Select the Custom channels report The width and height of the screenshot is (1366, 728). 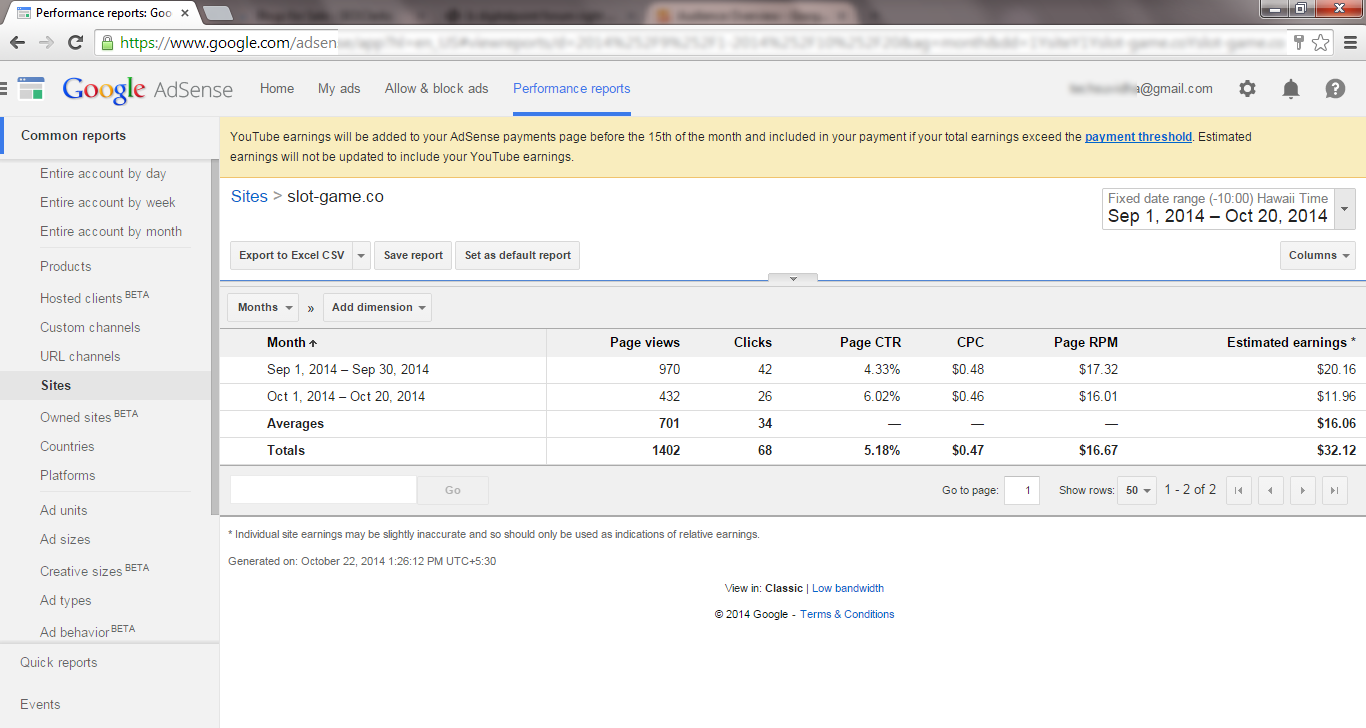click(90, 328)
